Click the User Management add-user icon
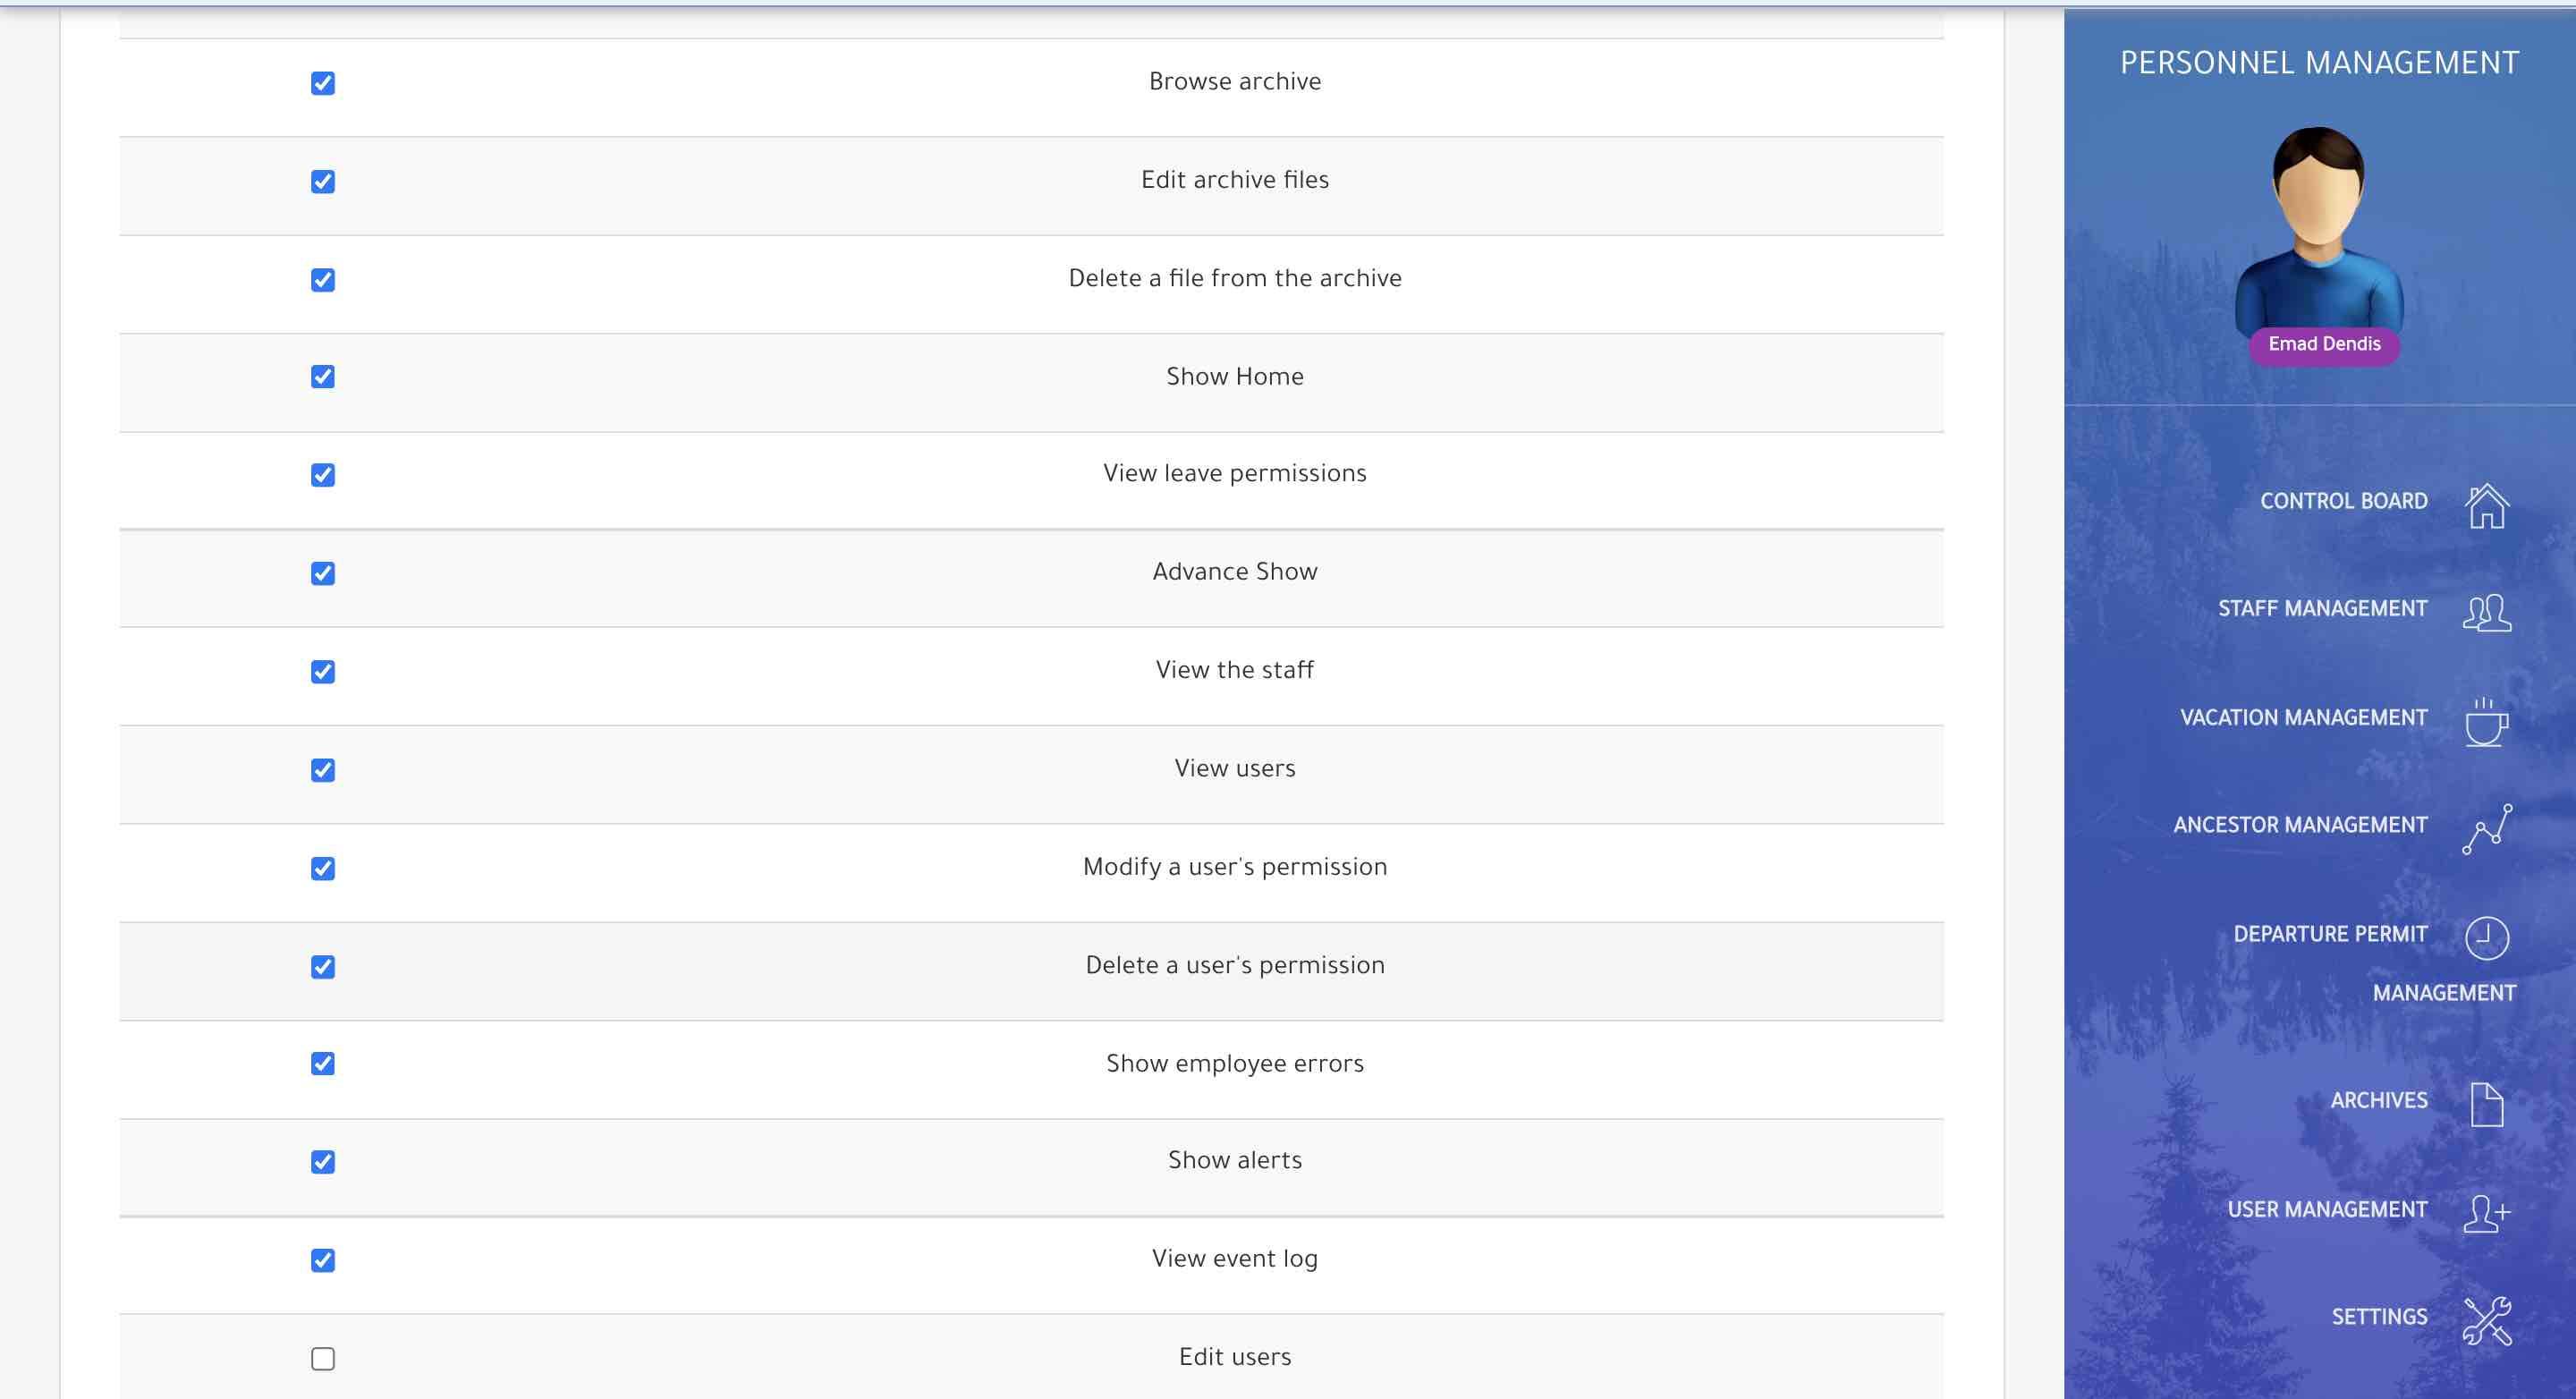The height and width of the screenshot is (1399, 2576). coord(2486,1213)
